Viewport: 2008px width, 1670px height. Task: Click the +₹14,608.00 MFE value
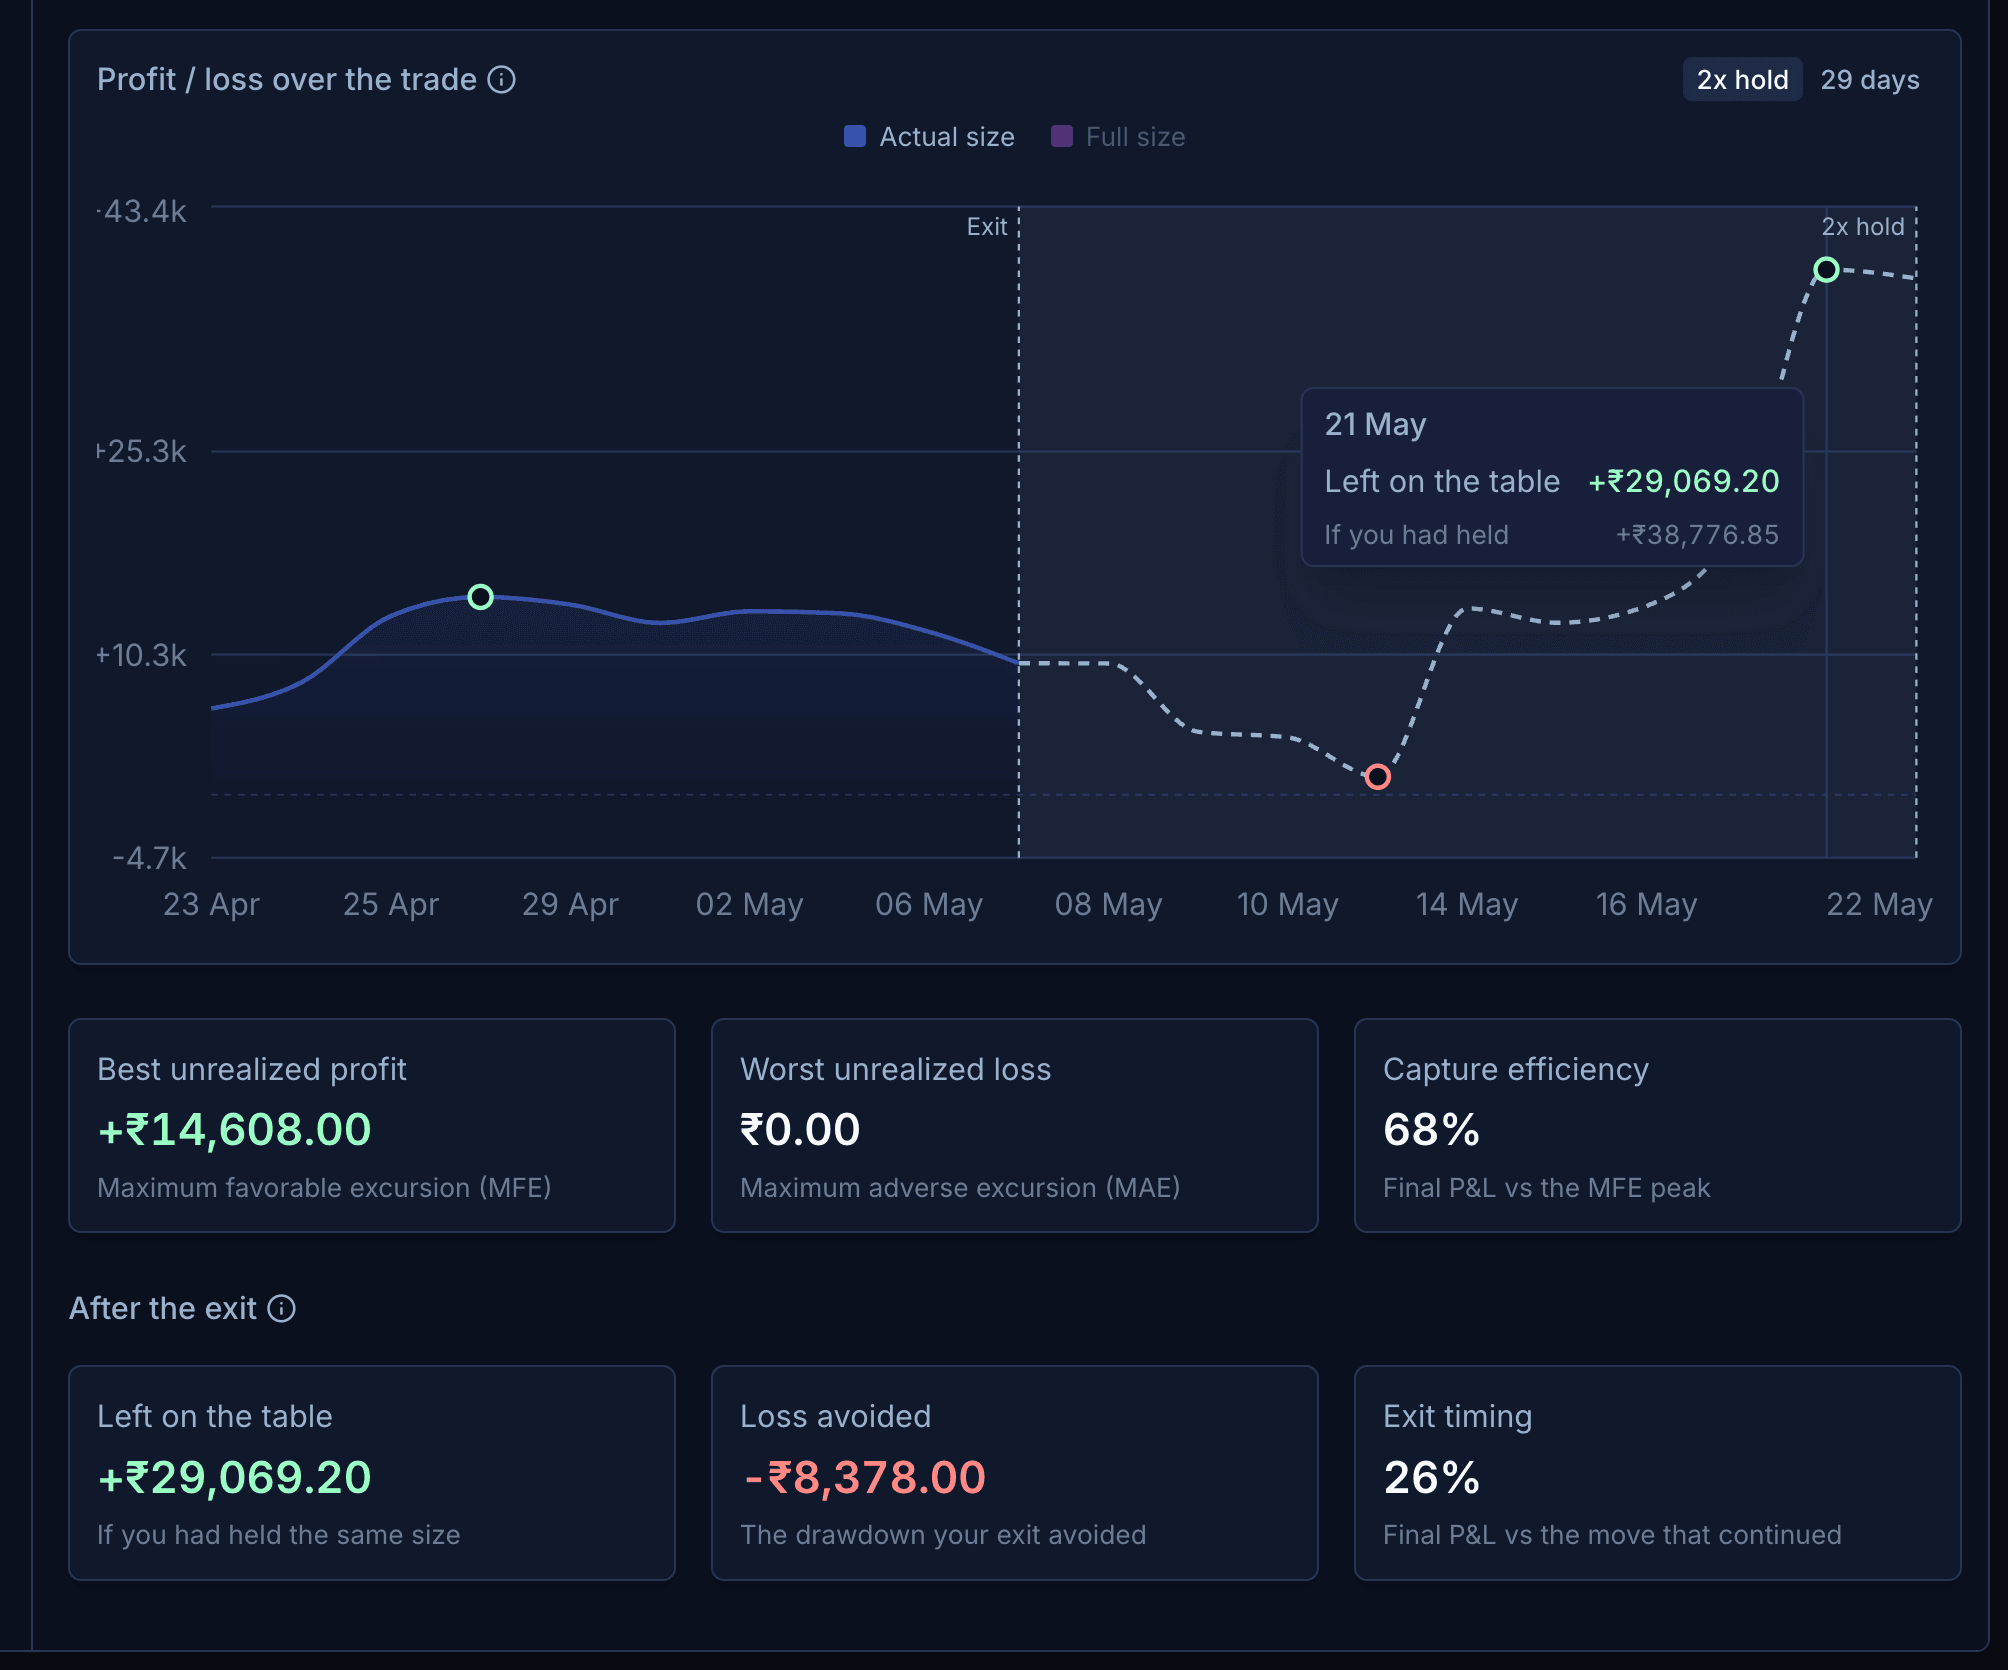point(234,1130)
